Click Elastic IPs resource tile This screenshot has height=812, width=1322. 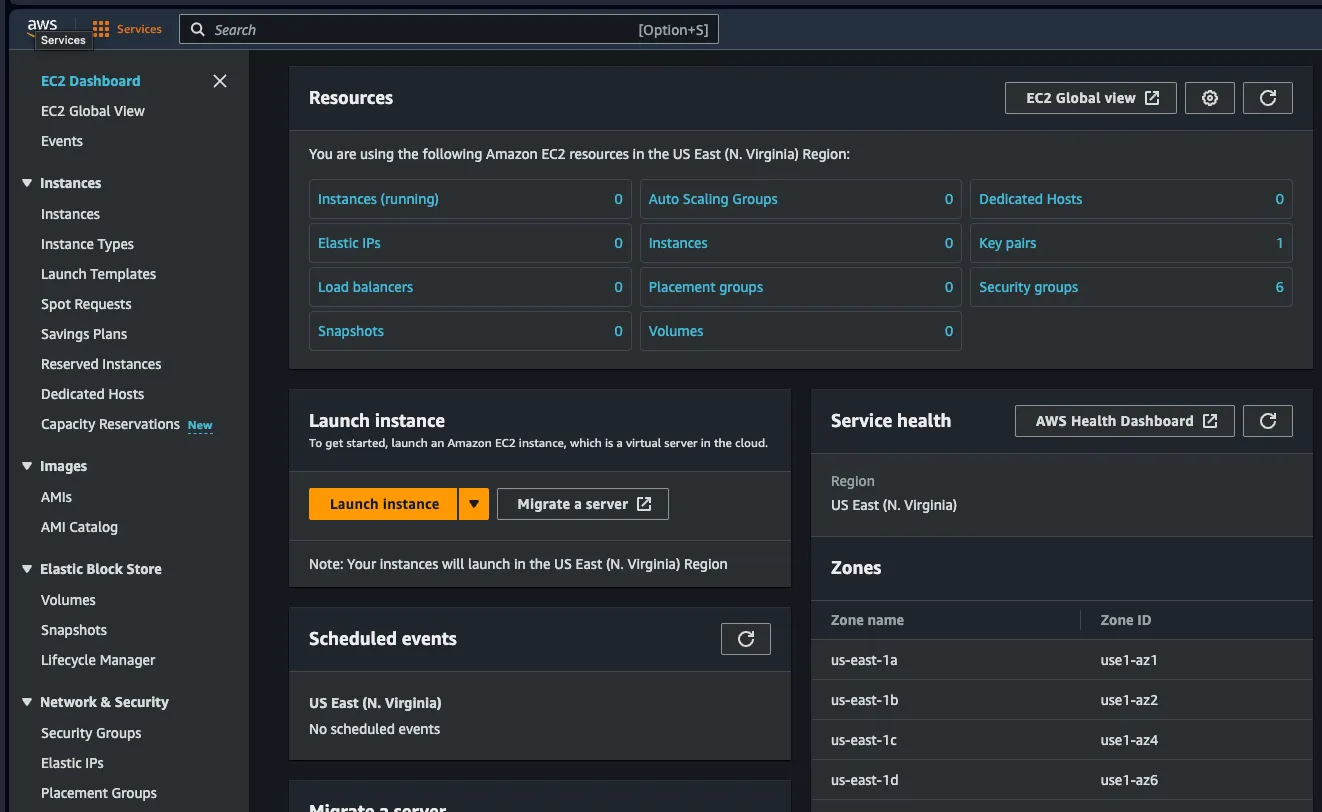[x=470, y=243]
